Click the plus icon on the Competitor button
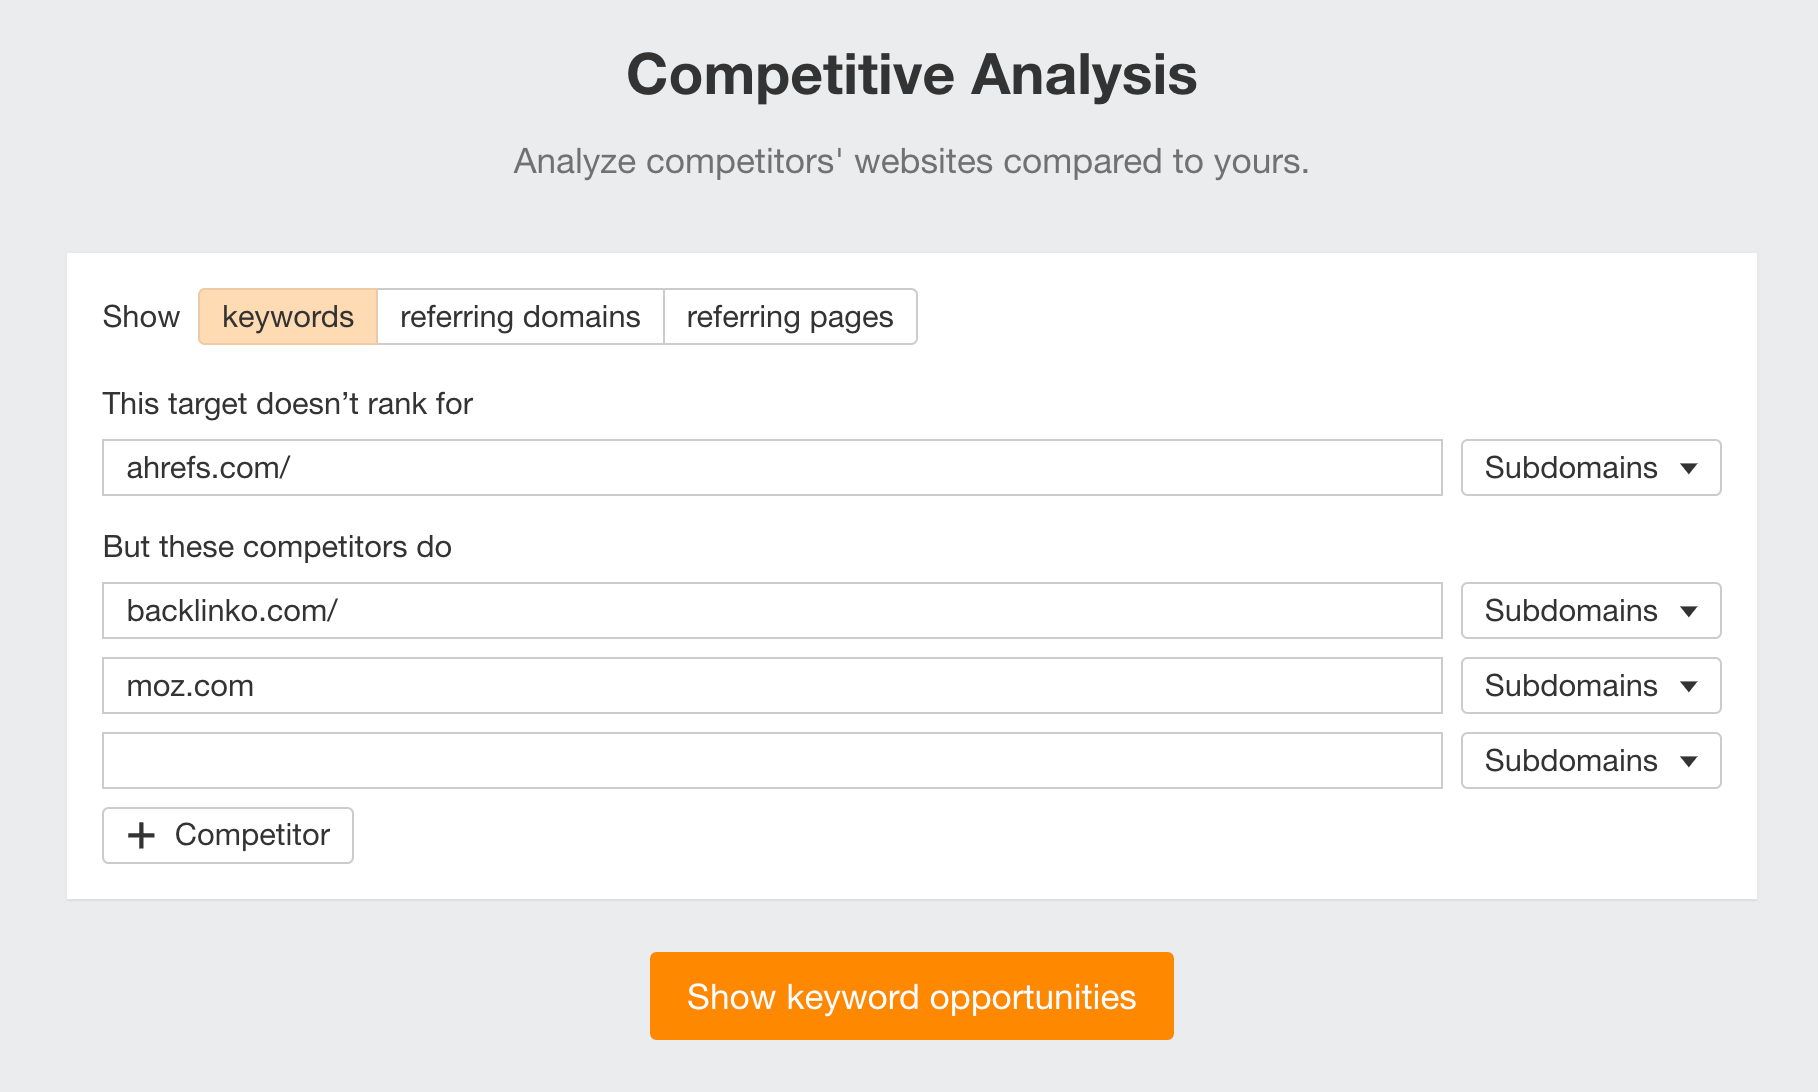Viewport: 1818px width, 1092px height. [x=141, y=835]
